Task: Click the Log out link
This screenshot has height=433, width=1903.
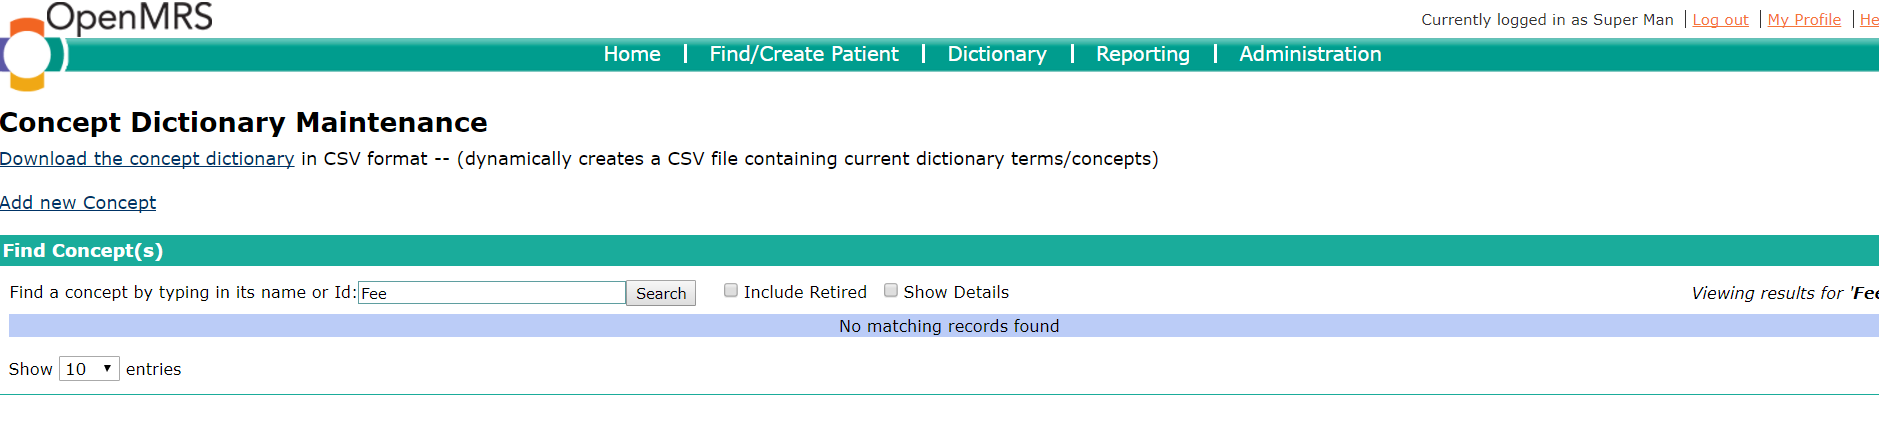Action: click(1720, 20)
